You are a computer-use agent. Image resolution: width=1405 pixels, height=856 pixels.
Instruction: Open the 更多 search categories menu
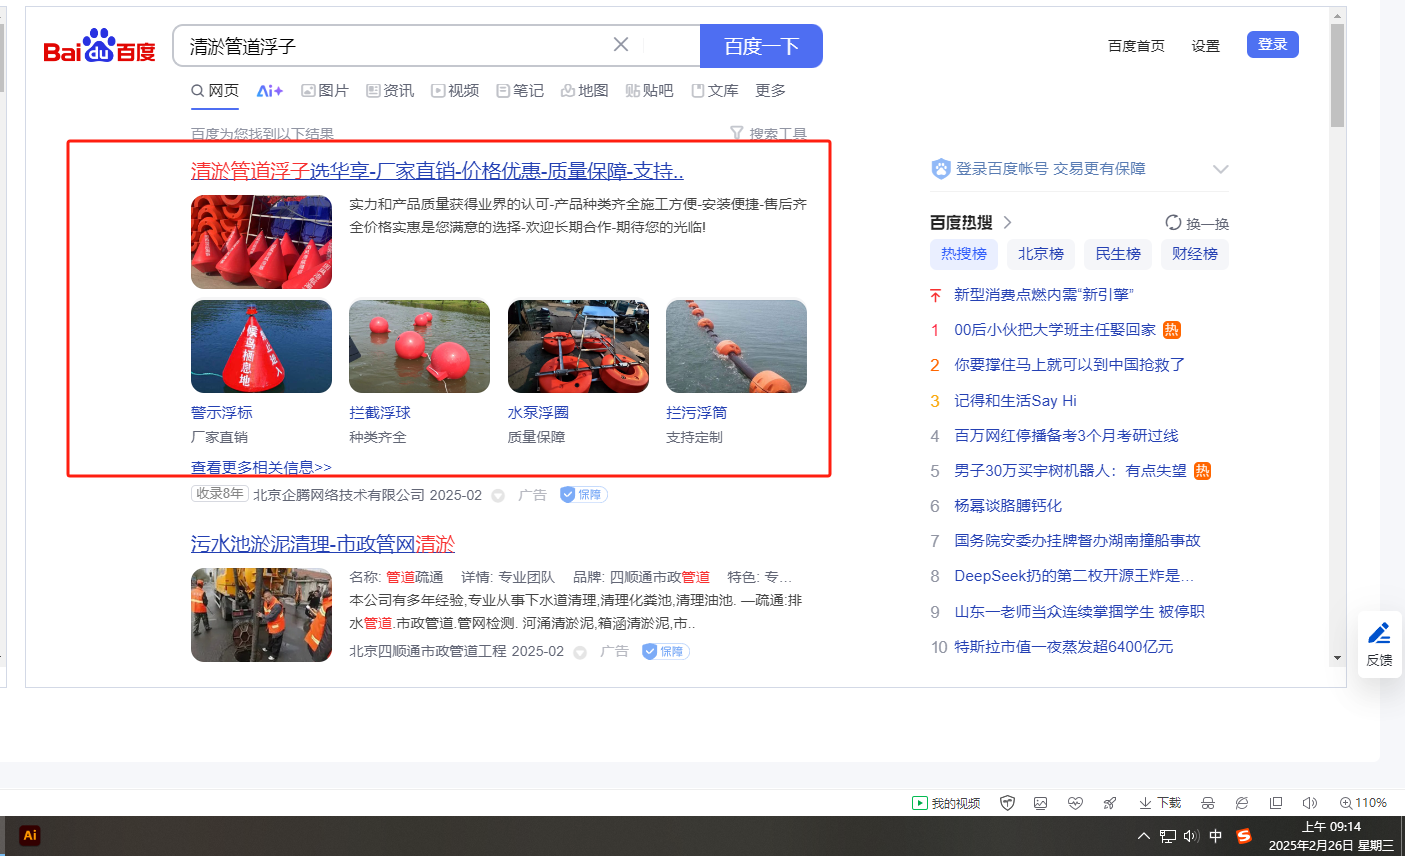pos(770,91)
